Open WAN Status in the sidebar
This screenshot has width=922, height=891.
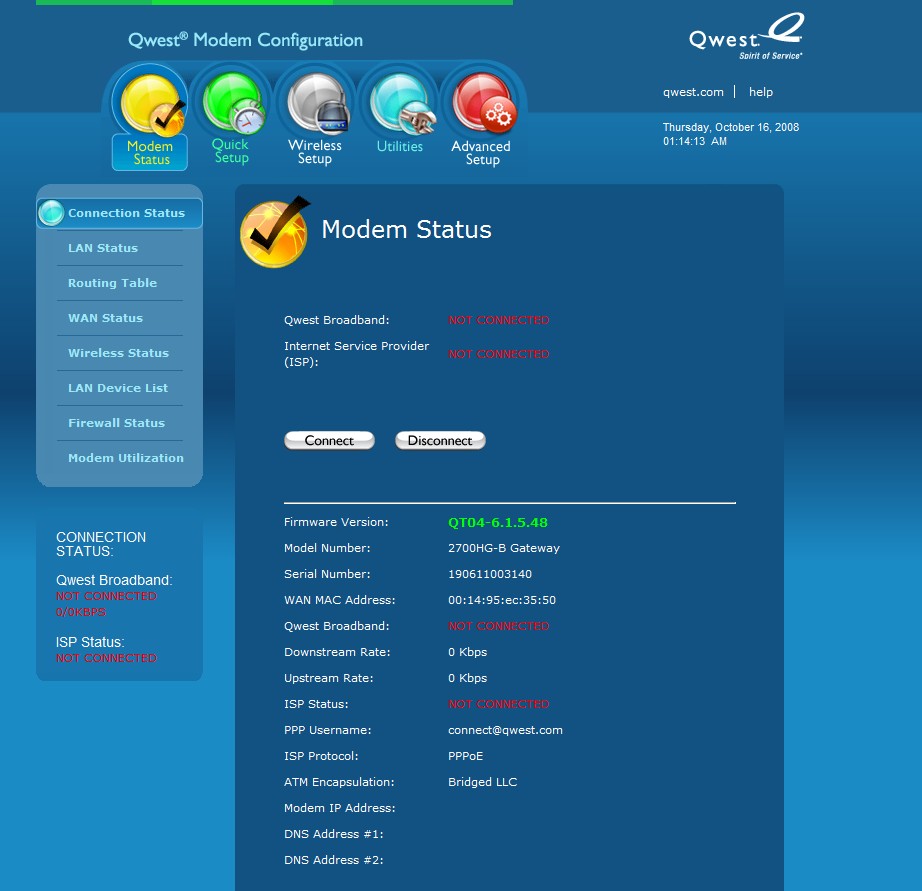click(x=105, y=318)
